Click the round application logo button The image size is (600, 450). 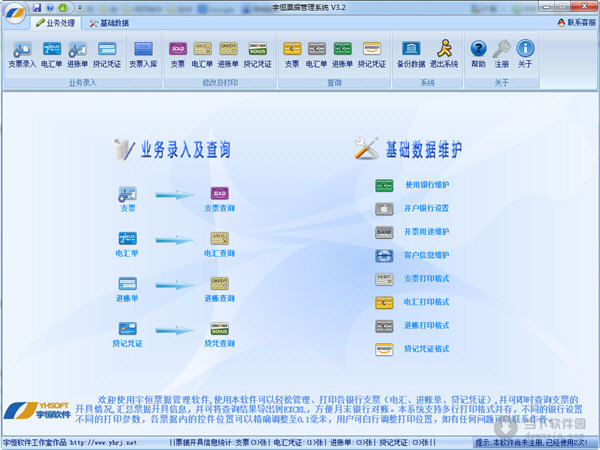(15, 12)
